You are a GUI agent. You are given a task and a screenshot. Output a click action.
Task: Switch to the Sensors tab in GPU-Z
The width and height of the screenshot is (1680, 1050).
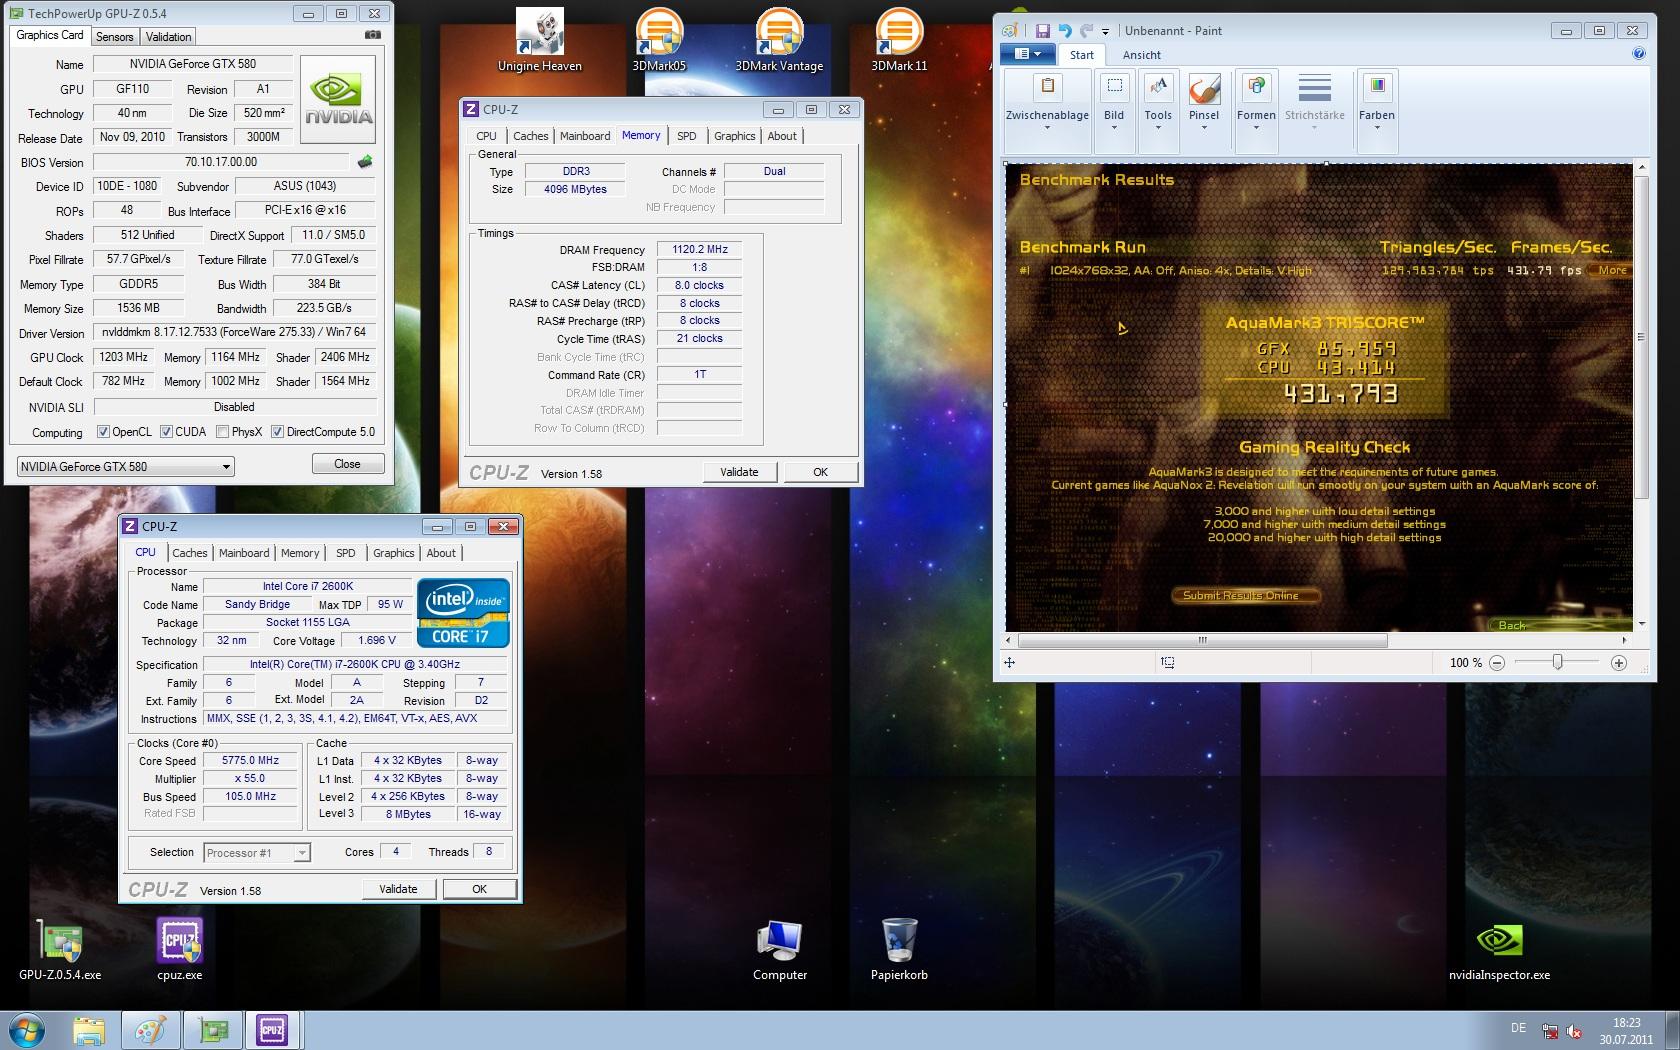114,37
